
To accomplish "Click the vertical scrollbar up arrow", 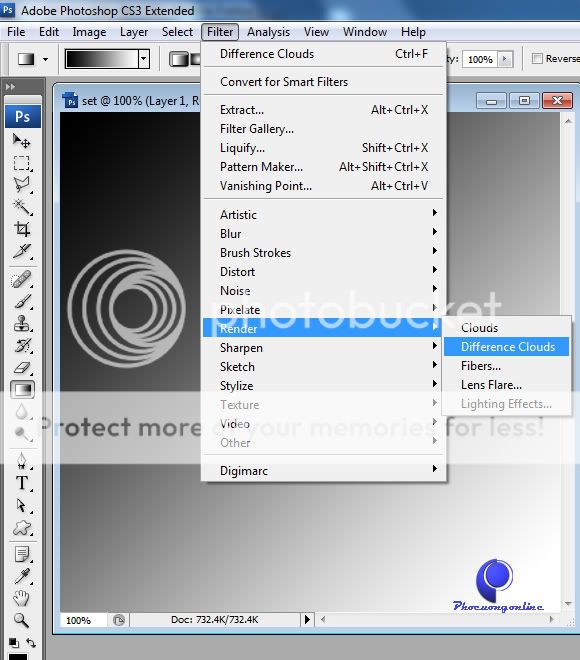I will coord(568,121).
